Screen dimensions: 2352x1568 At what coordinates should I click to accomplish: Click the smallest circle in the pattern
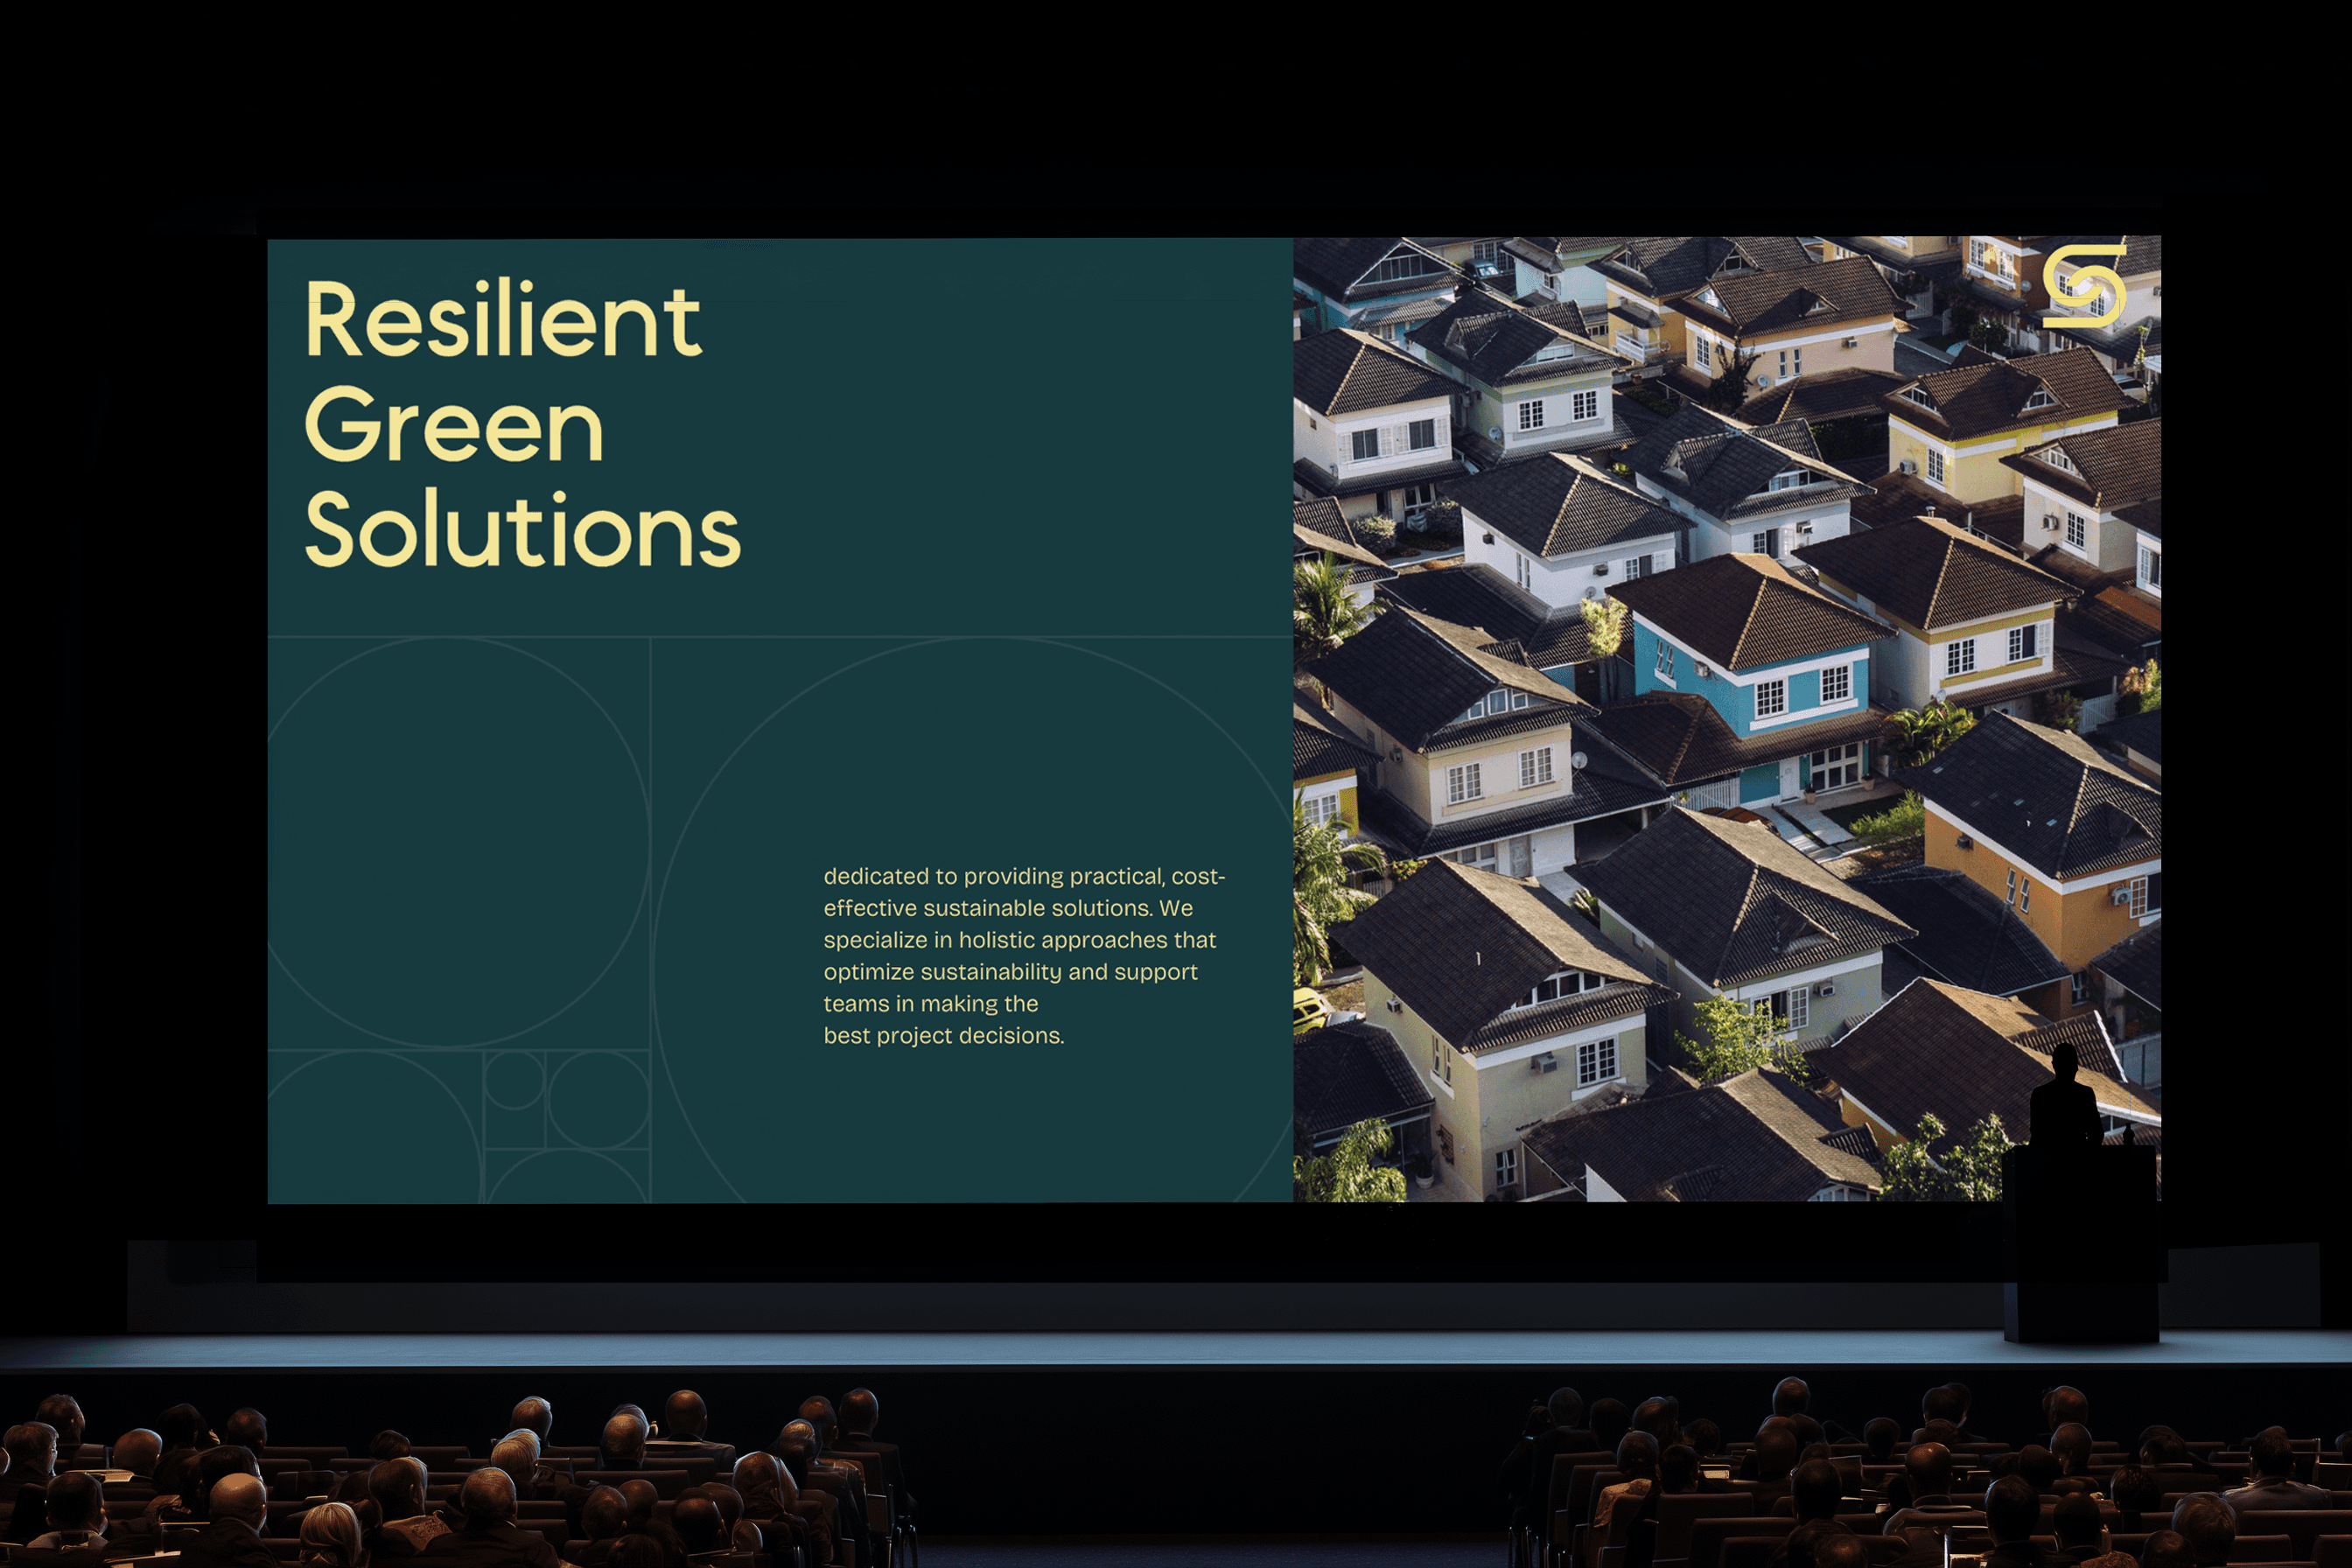[513, 1080]
